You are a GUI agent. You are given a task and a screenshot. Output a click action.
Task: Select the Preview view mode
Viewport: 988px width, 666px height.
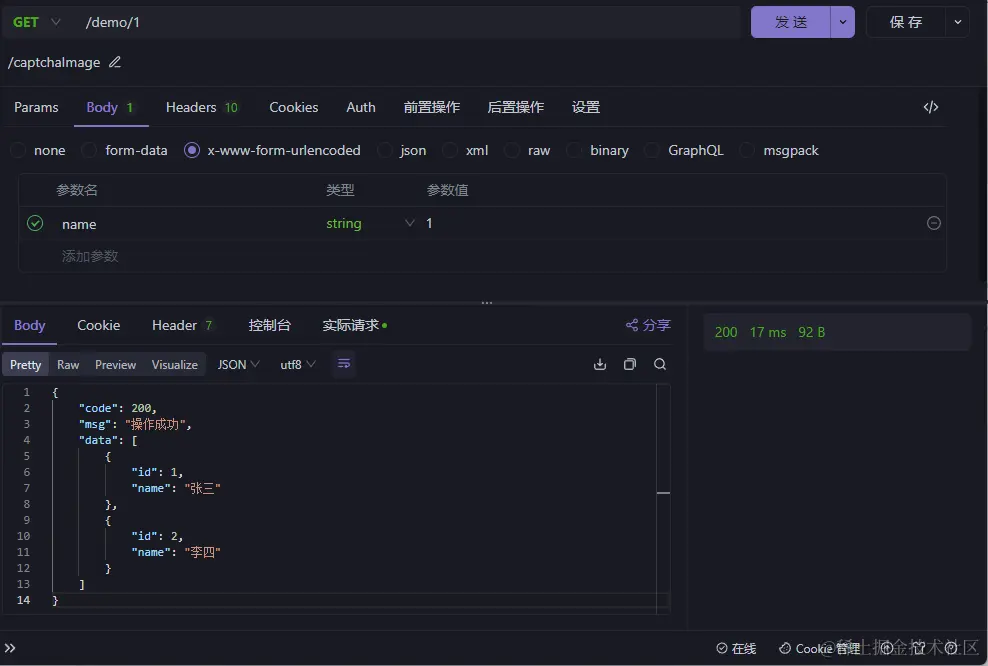pos(115,364)
